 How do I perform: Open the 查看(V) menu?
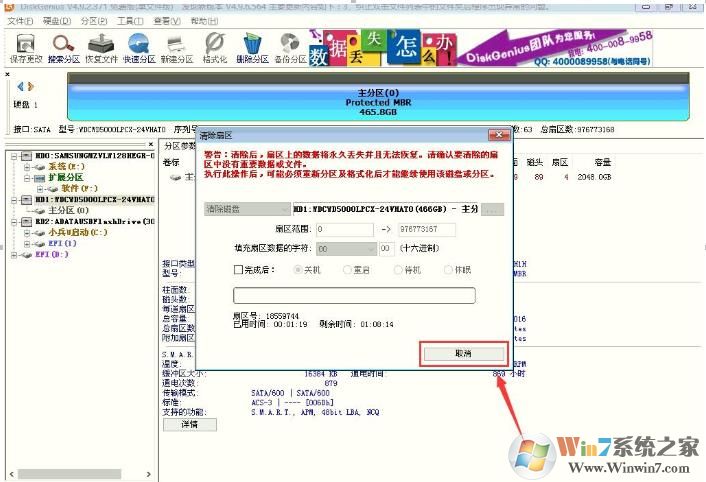[167, 21]
